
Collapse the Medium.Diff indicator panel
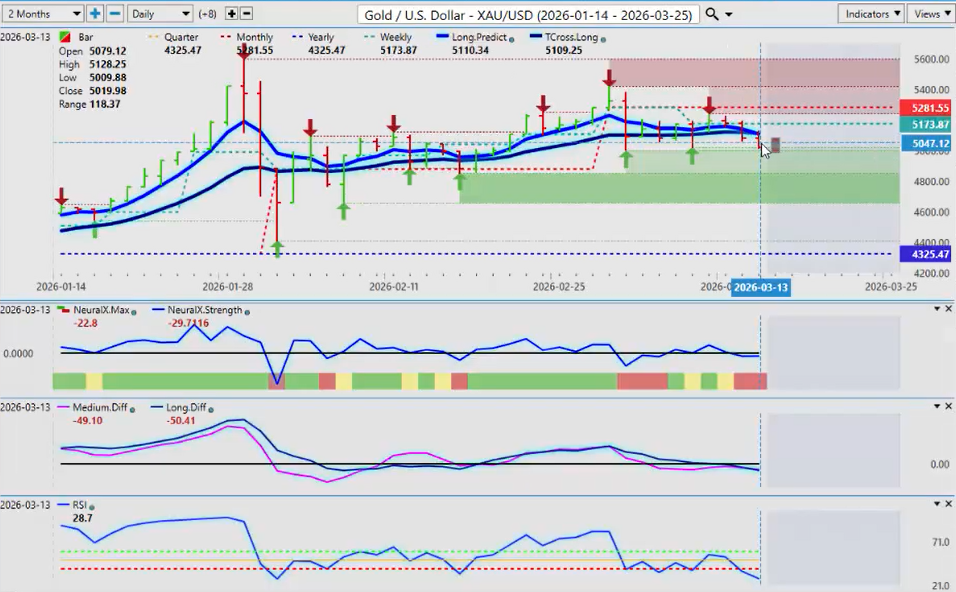coord(937,406)
